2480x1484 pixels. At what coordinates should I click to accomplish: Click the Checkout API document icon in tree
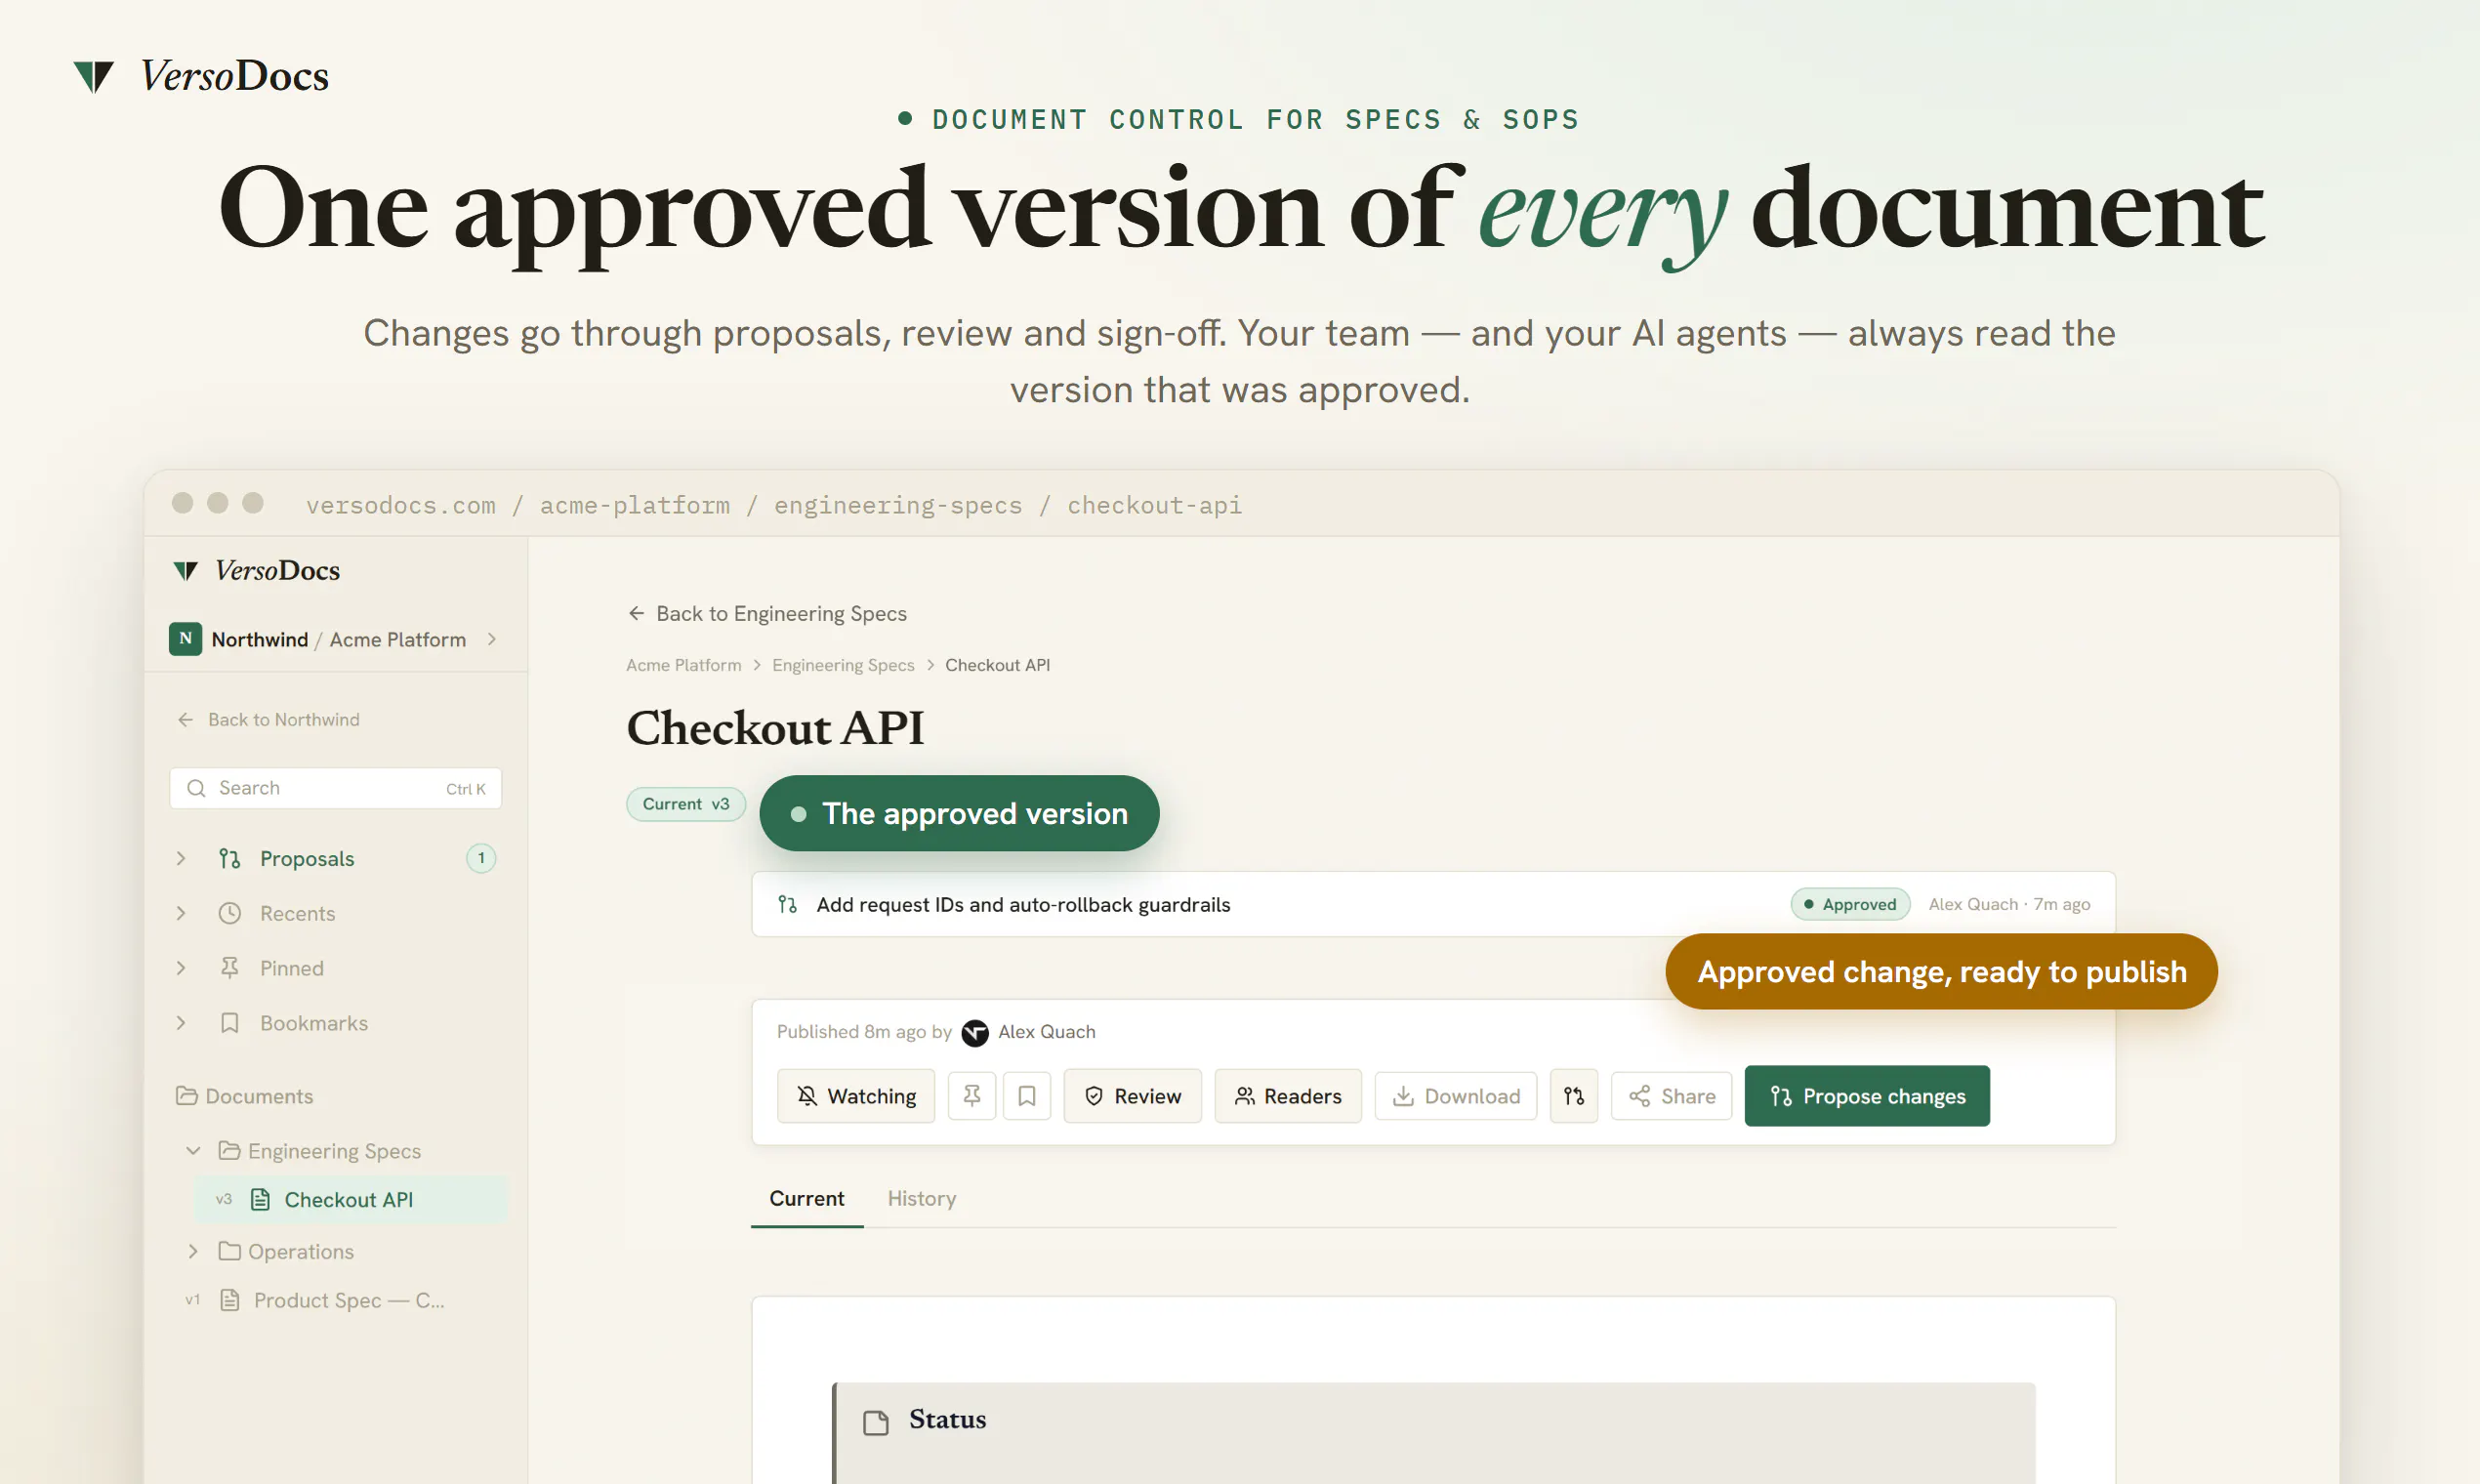tap(260, 1199)
